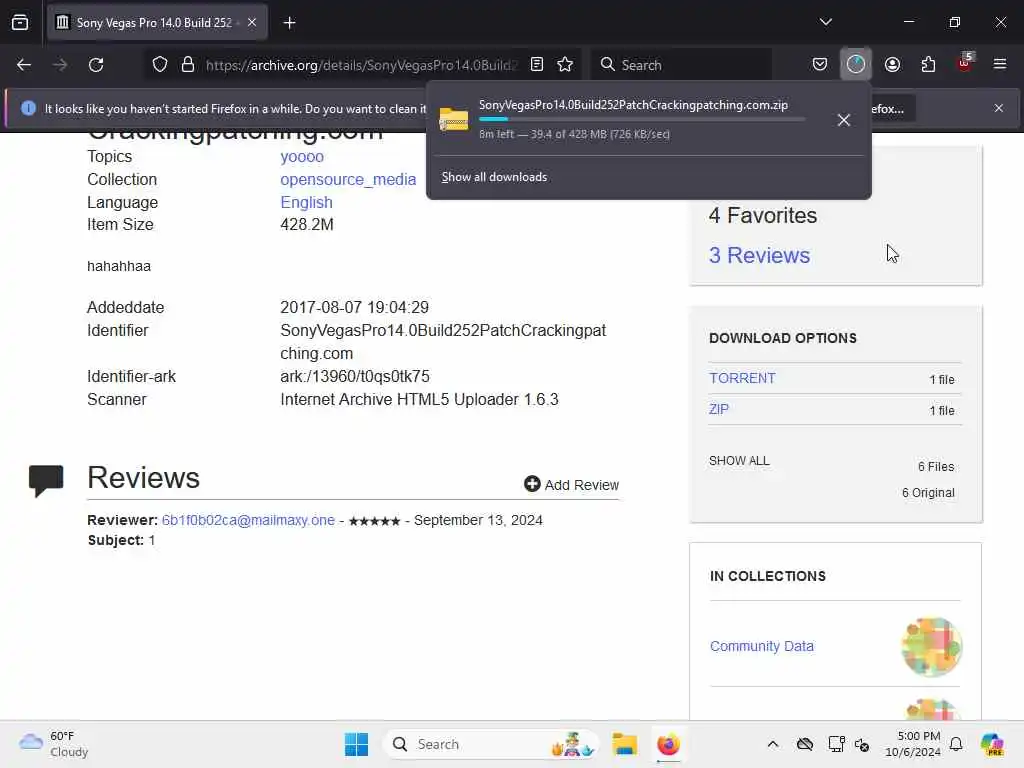1024x768 pixels.
Task: Click the OneDrive tray icon
Action: (805, 744)
